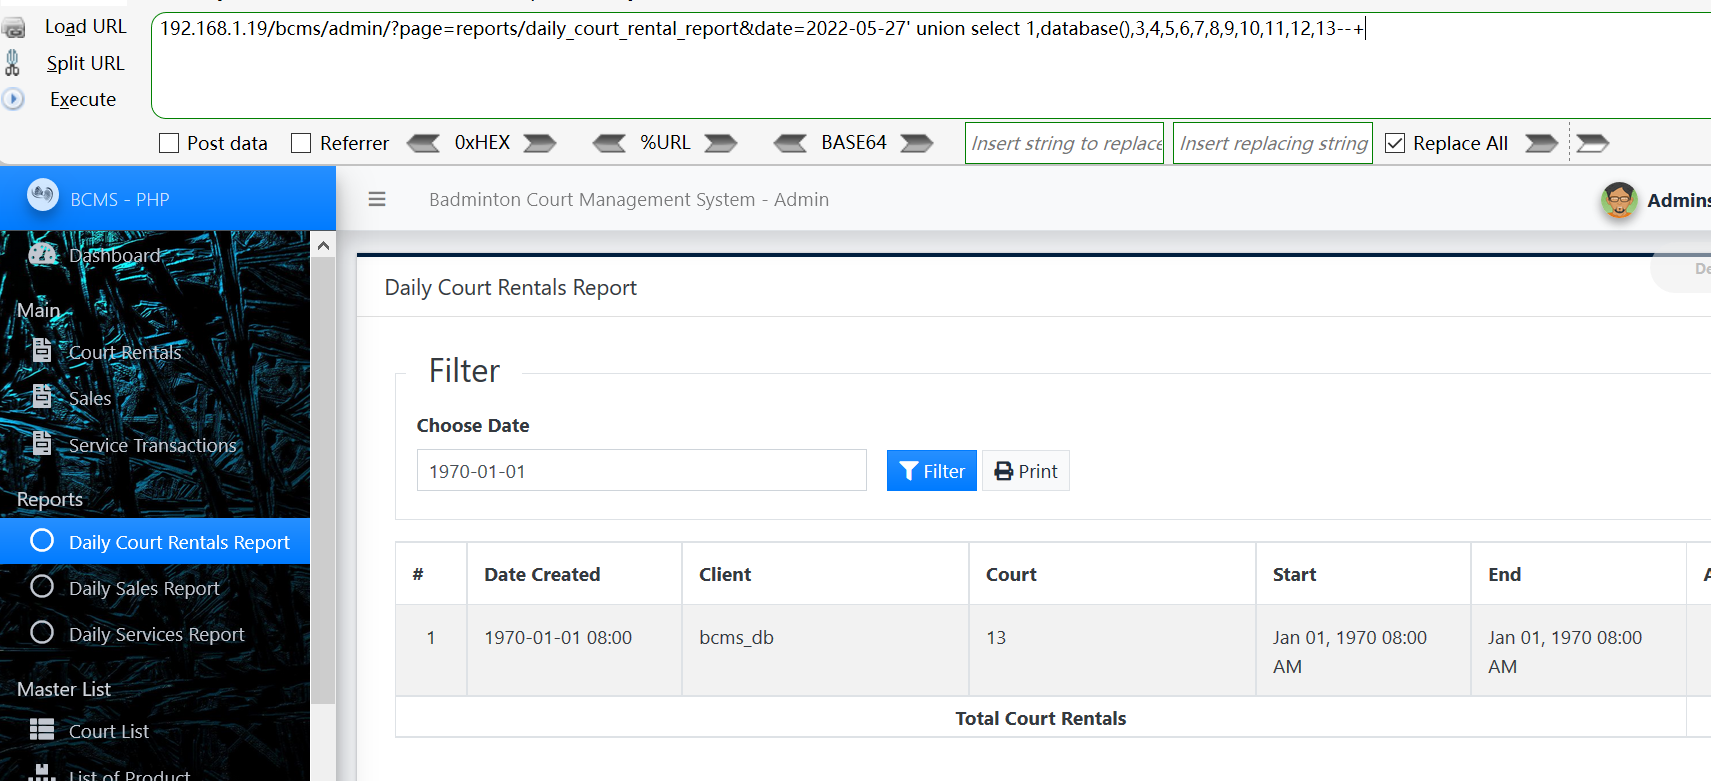Click the BCMS - PHP brand link
1711x781 pixels.
point(120,199)
